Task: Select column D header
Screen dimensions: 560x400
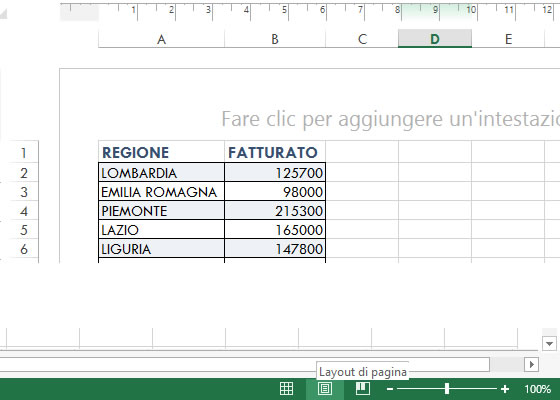Action: [435, 39]
